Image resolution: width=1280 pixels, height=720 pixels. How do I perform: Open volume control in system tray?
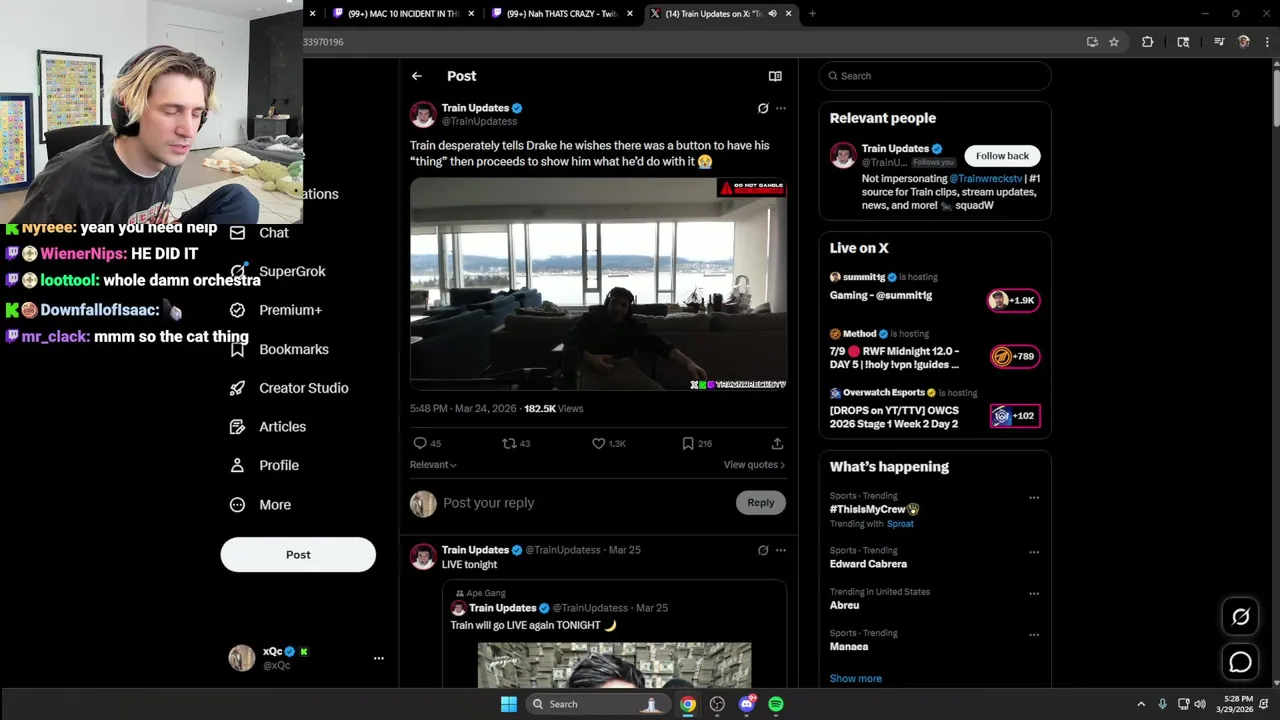1200,704
